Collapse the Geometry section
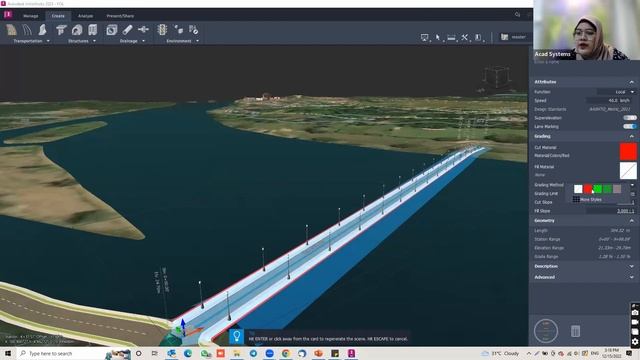 coord(631,221)
